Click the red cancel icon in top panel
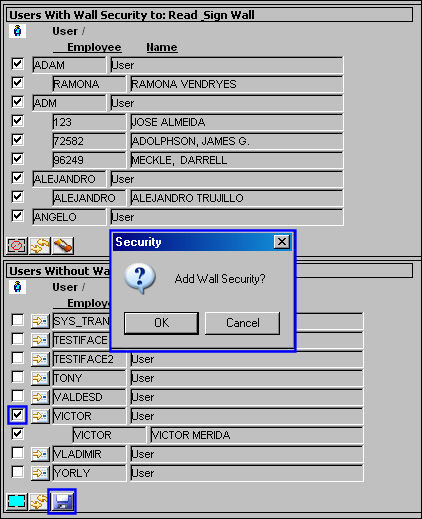The width and height of the screenshot is (422, 519). (x=17, y=246)
